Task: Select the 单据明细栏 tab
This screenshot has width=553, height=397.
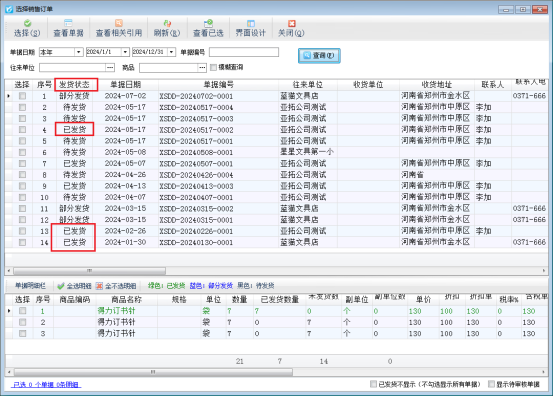Action: 30,286
